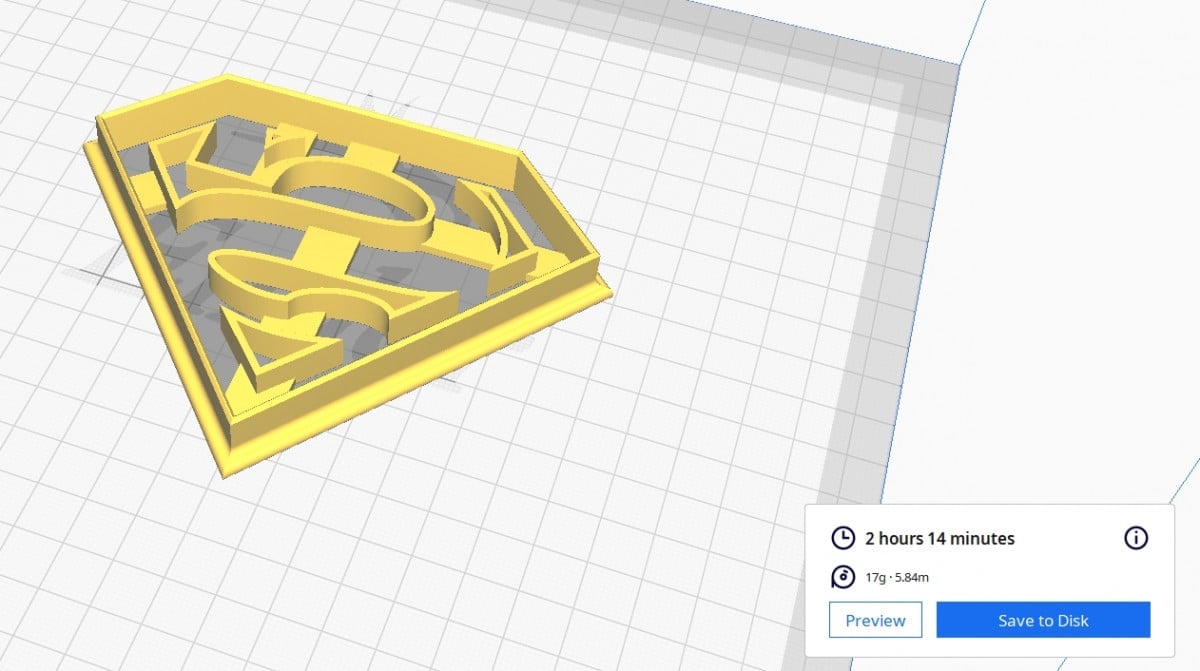Viewport: 1200px width, 671px height.
Task: Open the print info details icon
Action: pyautogui.click(x=1136, y=538)
